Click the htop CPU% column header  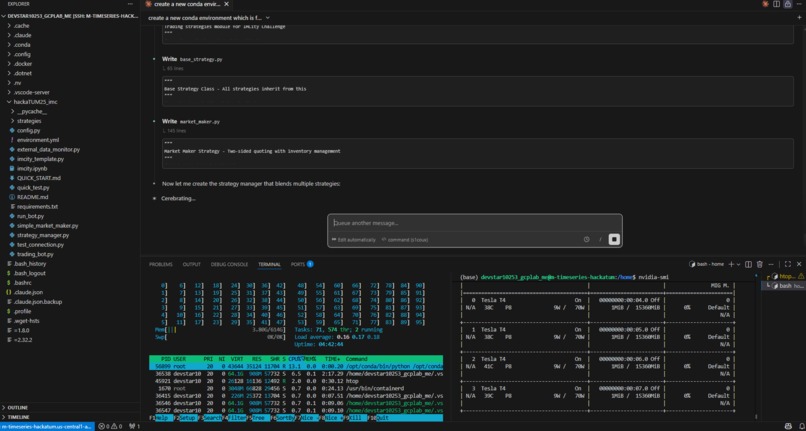[x=295, y=358]
